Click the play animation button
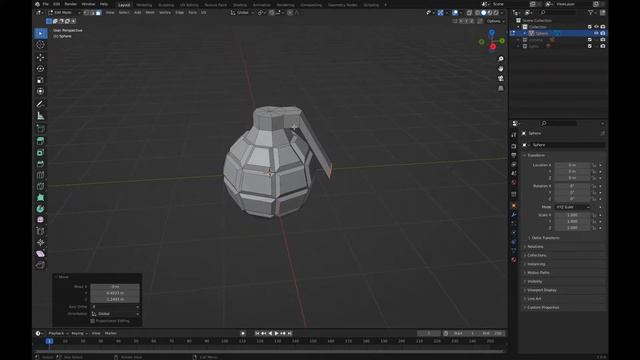 (x=276, y=333)
